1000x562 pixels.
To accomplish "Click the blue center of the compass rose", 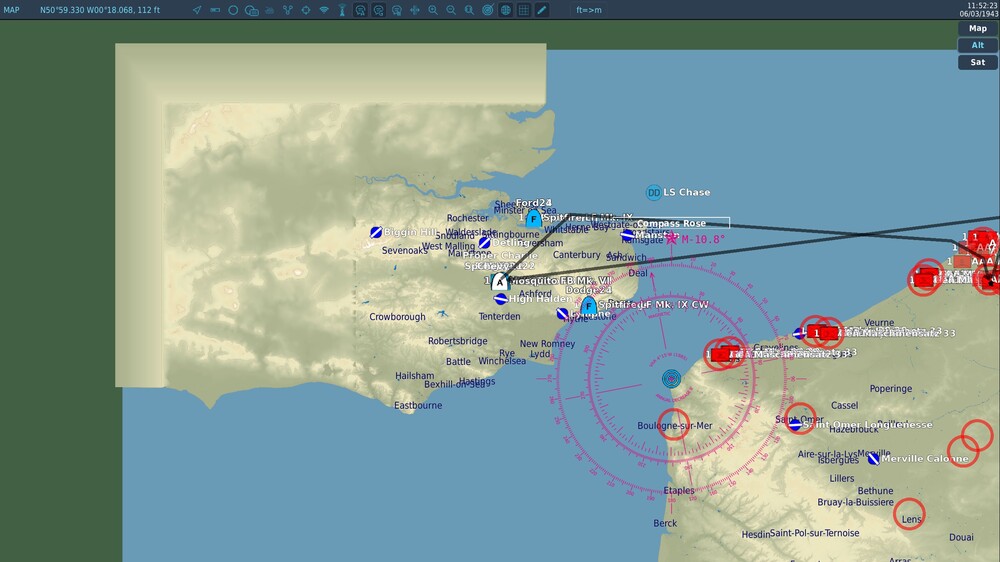I will click(x=671, y=379).
